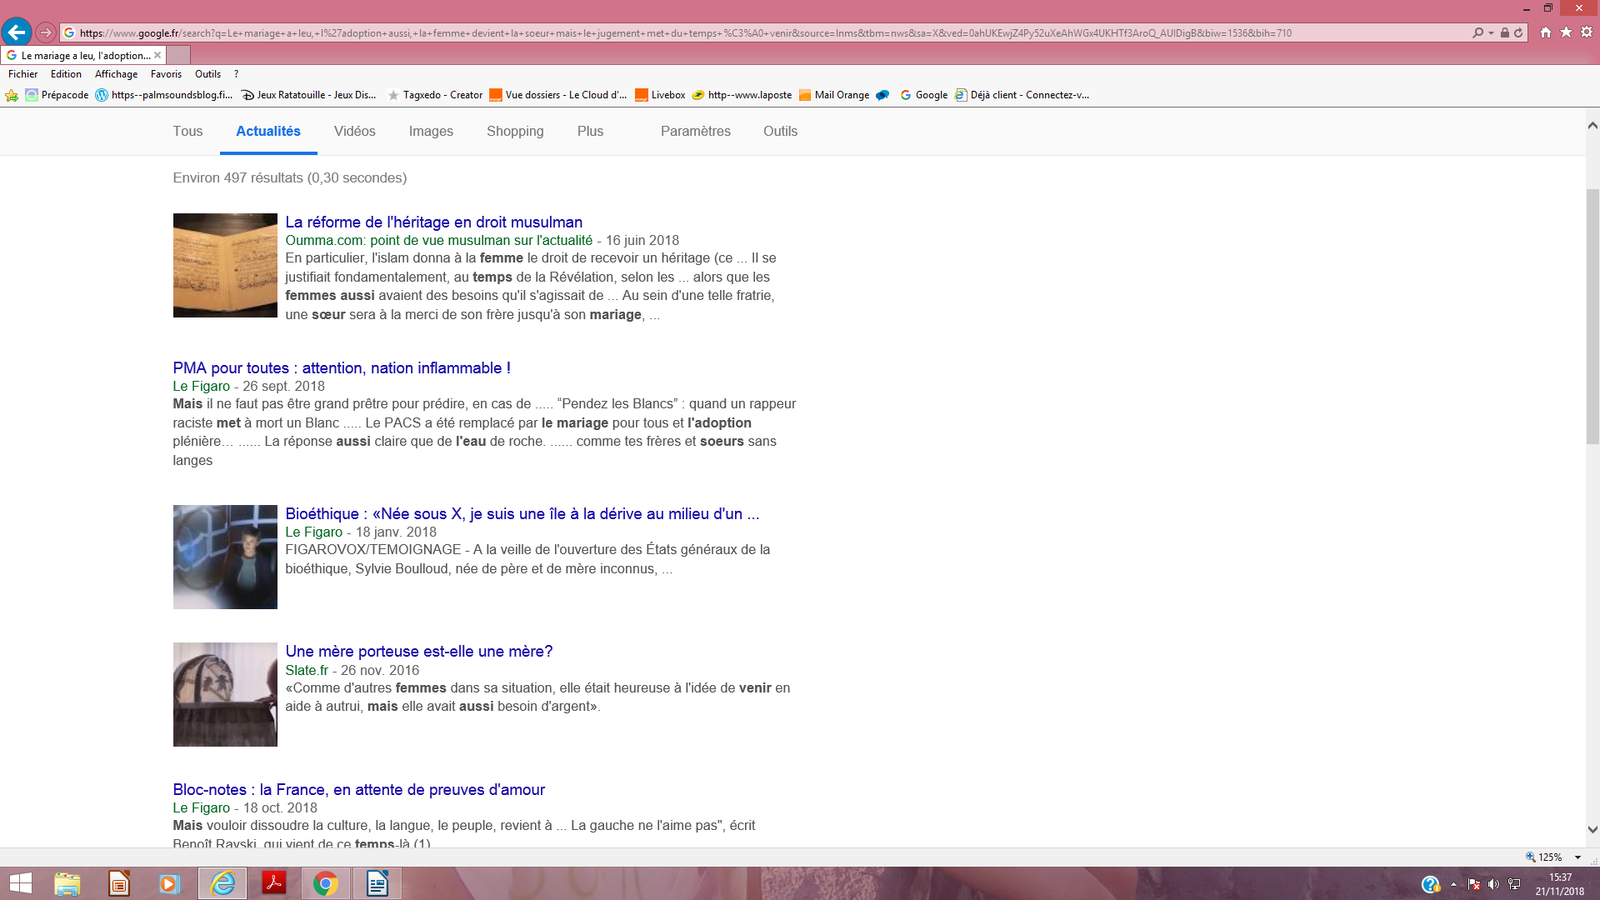Click the search magnifier icon in address bar
1600x900 pixels.
pyautogui.click(x=1478, y=33)
